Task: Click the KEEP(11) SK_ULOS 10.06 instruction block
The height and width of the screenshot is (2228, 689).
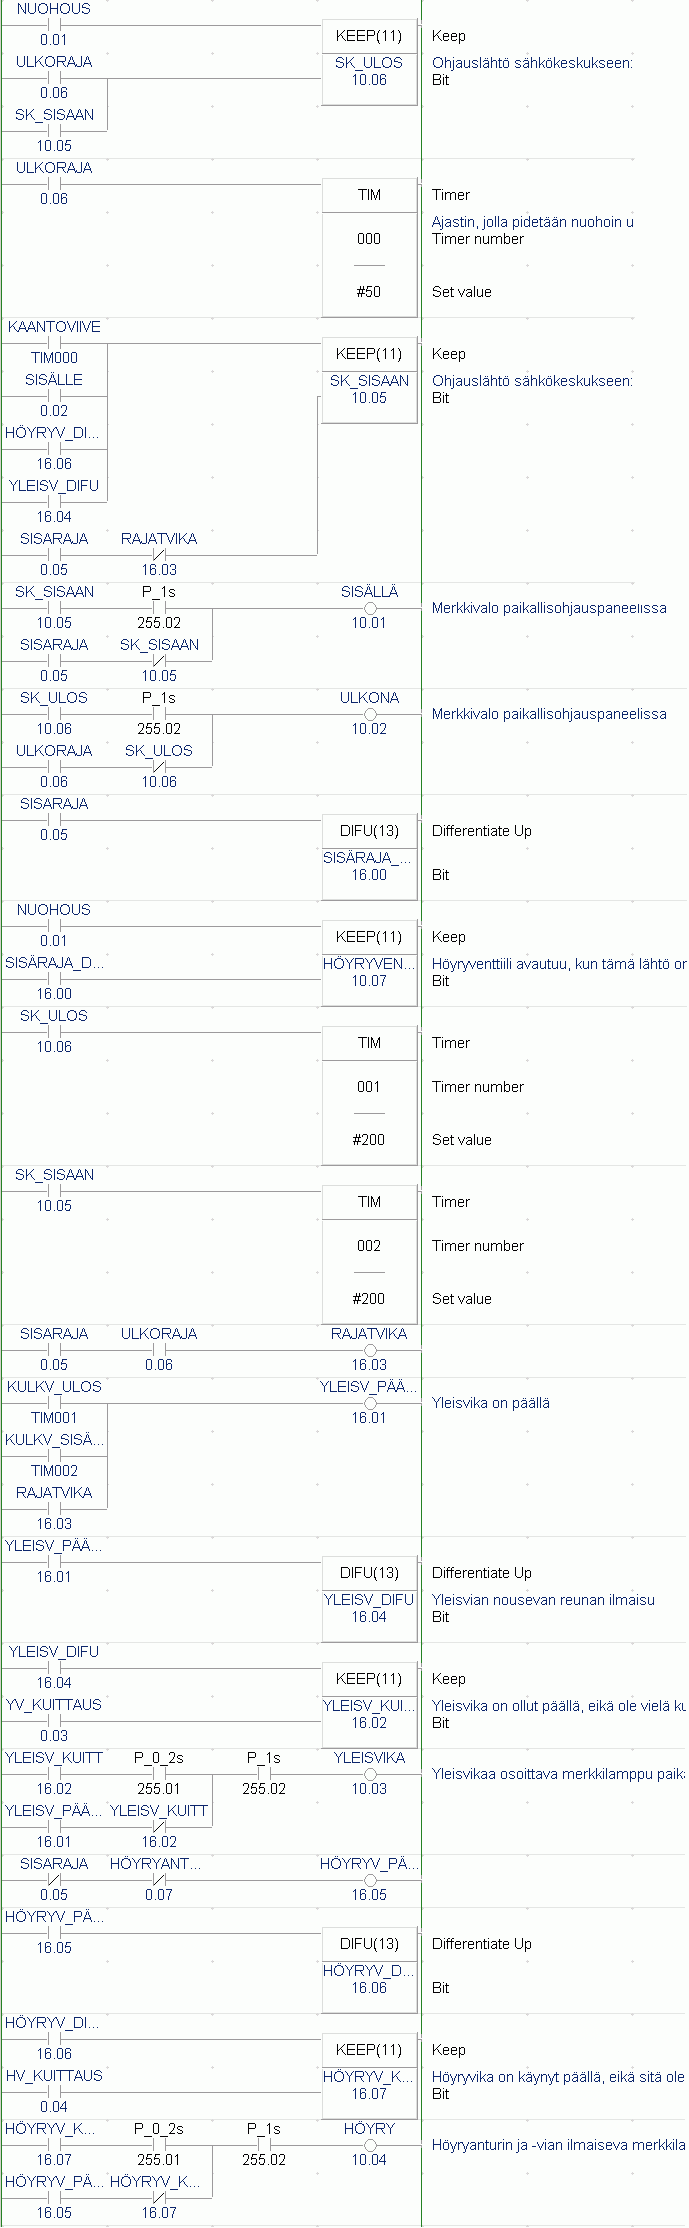Action: click(369, 62)
